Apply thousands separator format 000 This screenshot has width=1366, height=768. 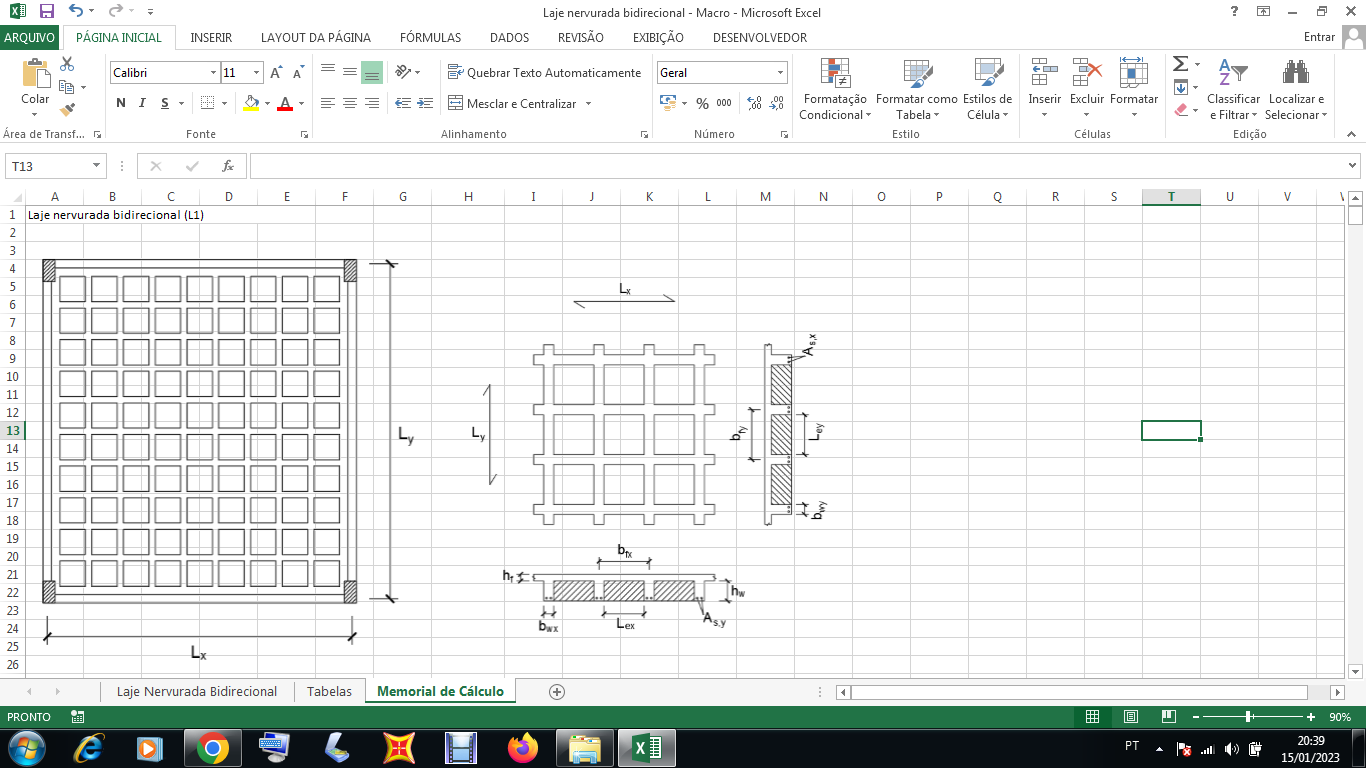pyautogui.click(x=724, y=103)
